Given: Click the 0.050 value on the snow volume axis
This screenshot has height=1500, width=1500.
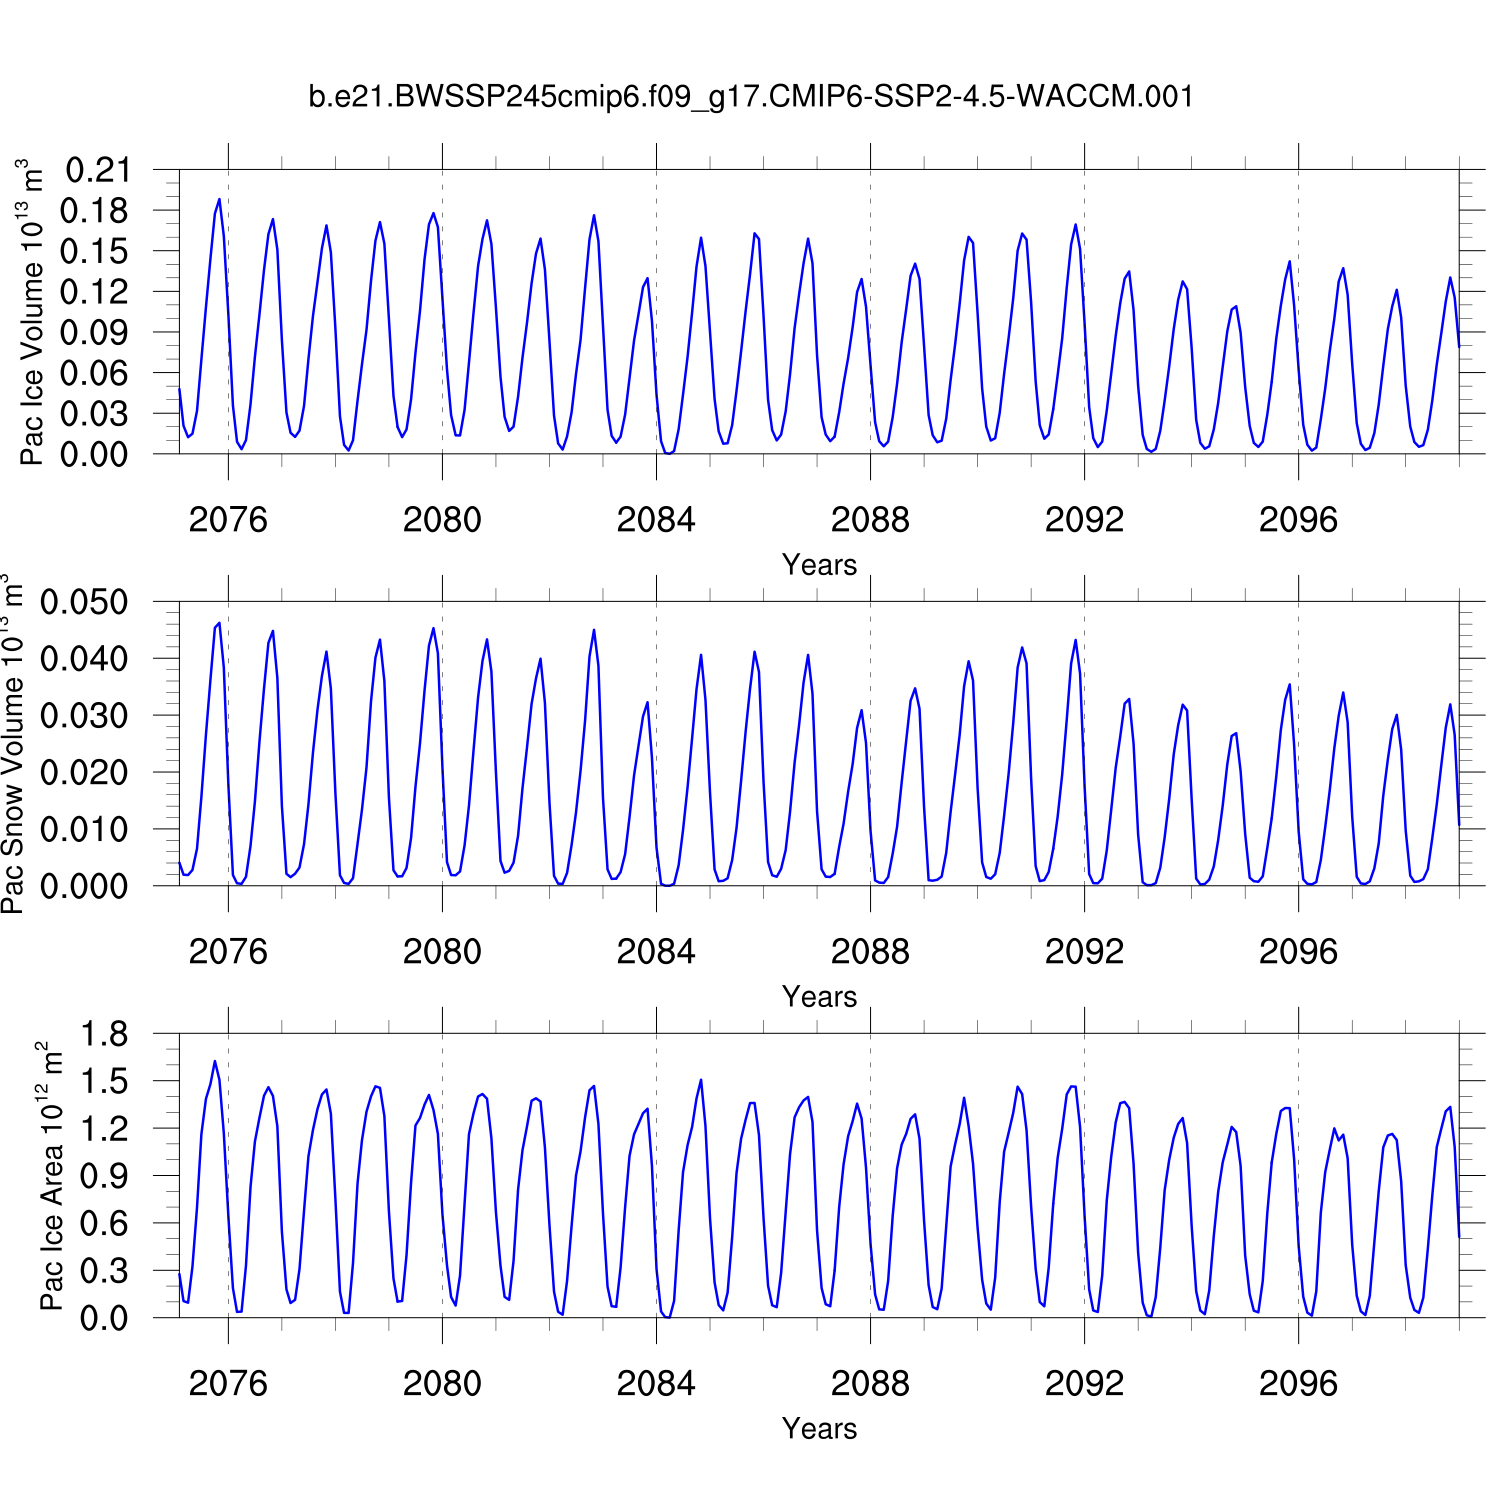Looking at the screenshot, I should 85,603.
